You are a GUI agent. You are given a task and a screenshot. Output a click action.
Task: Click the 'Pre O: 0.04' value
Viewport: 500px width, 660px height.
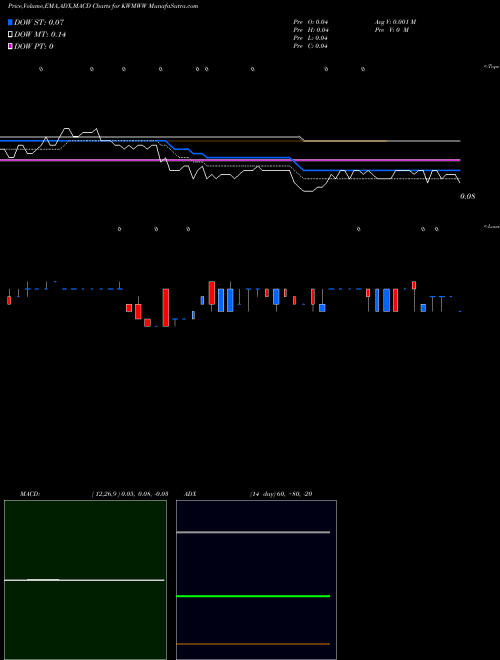[311, 22]
